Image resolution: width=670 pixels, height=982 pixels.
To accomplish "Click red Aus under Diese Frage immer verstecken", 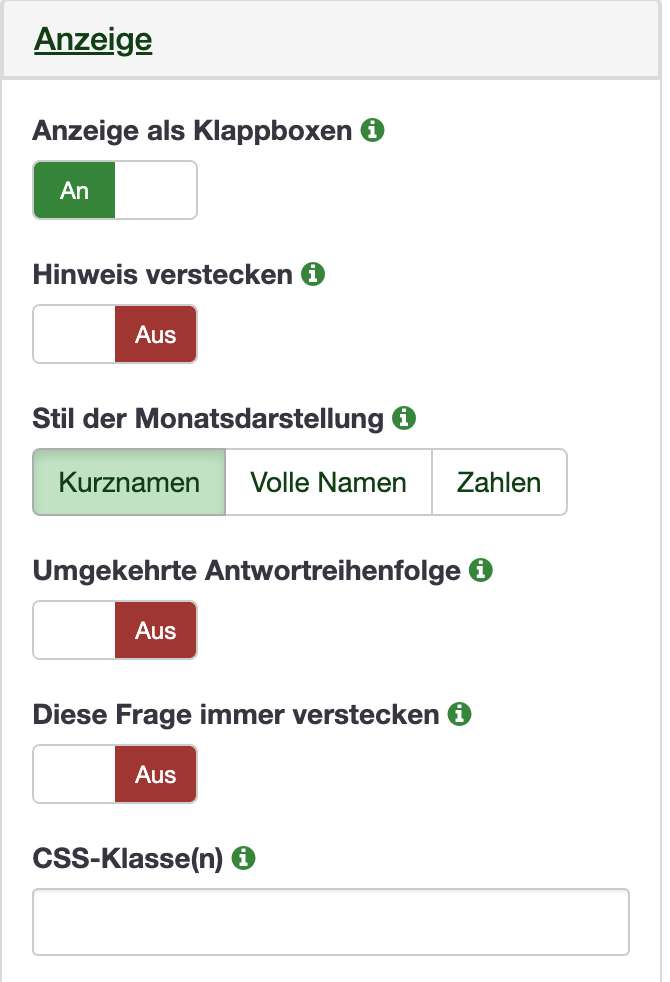I will pos(156,774).
